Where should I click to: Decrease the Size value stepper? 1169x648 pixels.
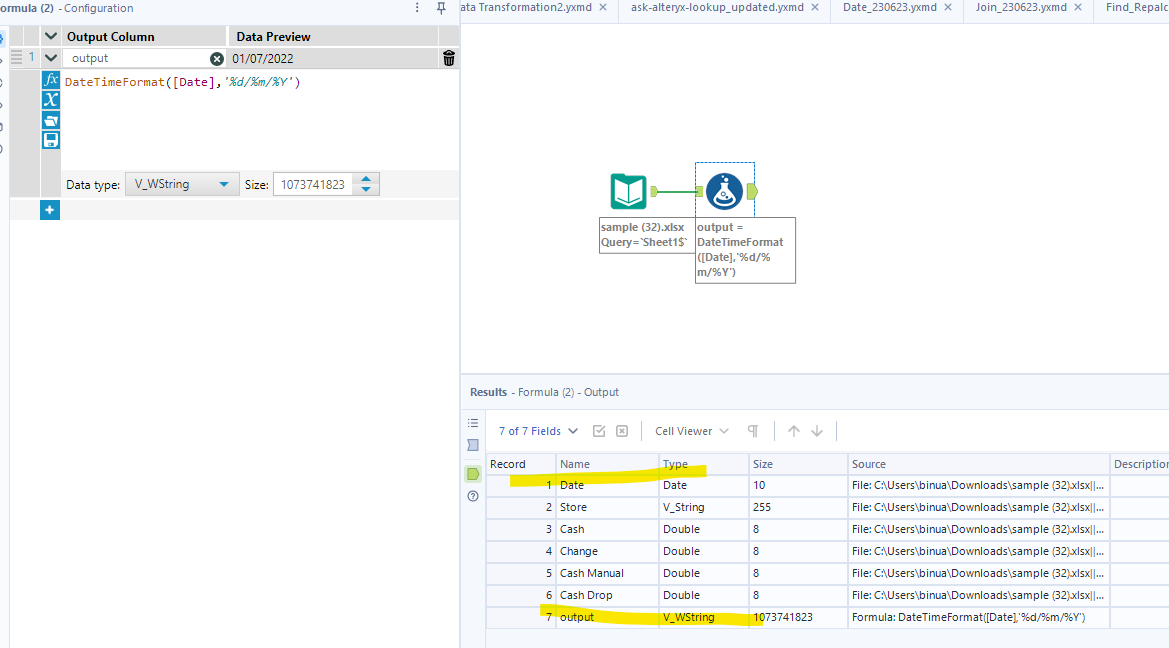366,189
